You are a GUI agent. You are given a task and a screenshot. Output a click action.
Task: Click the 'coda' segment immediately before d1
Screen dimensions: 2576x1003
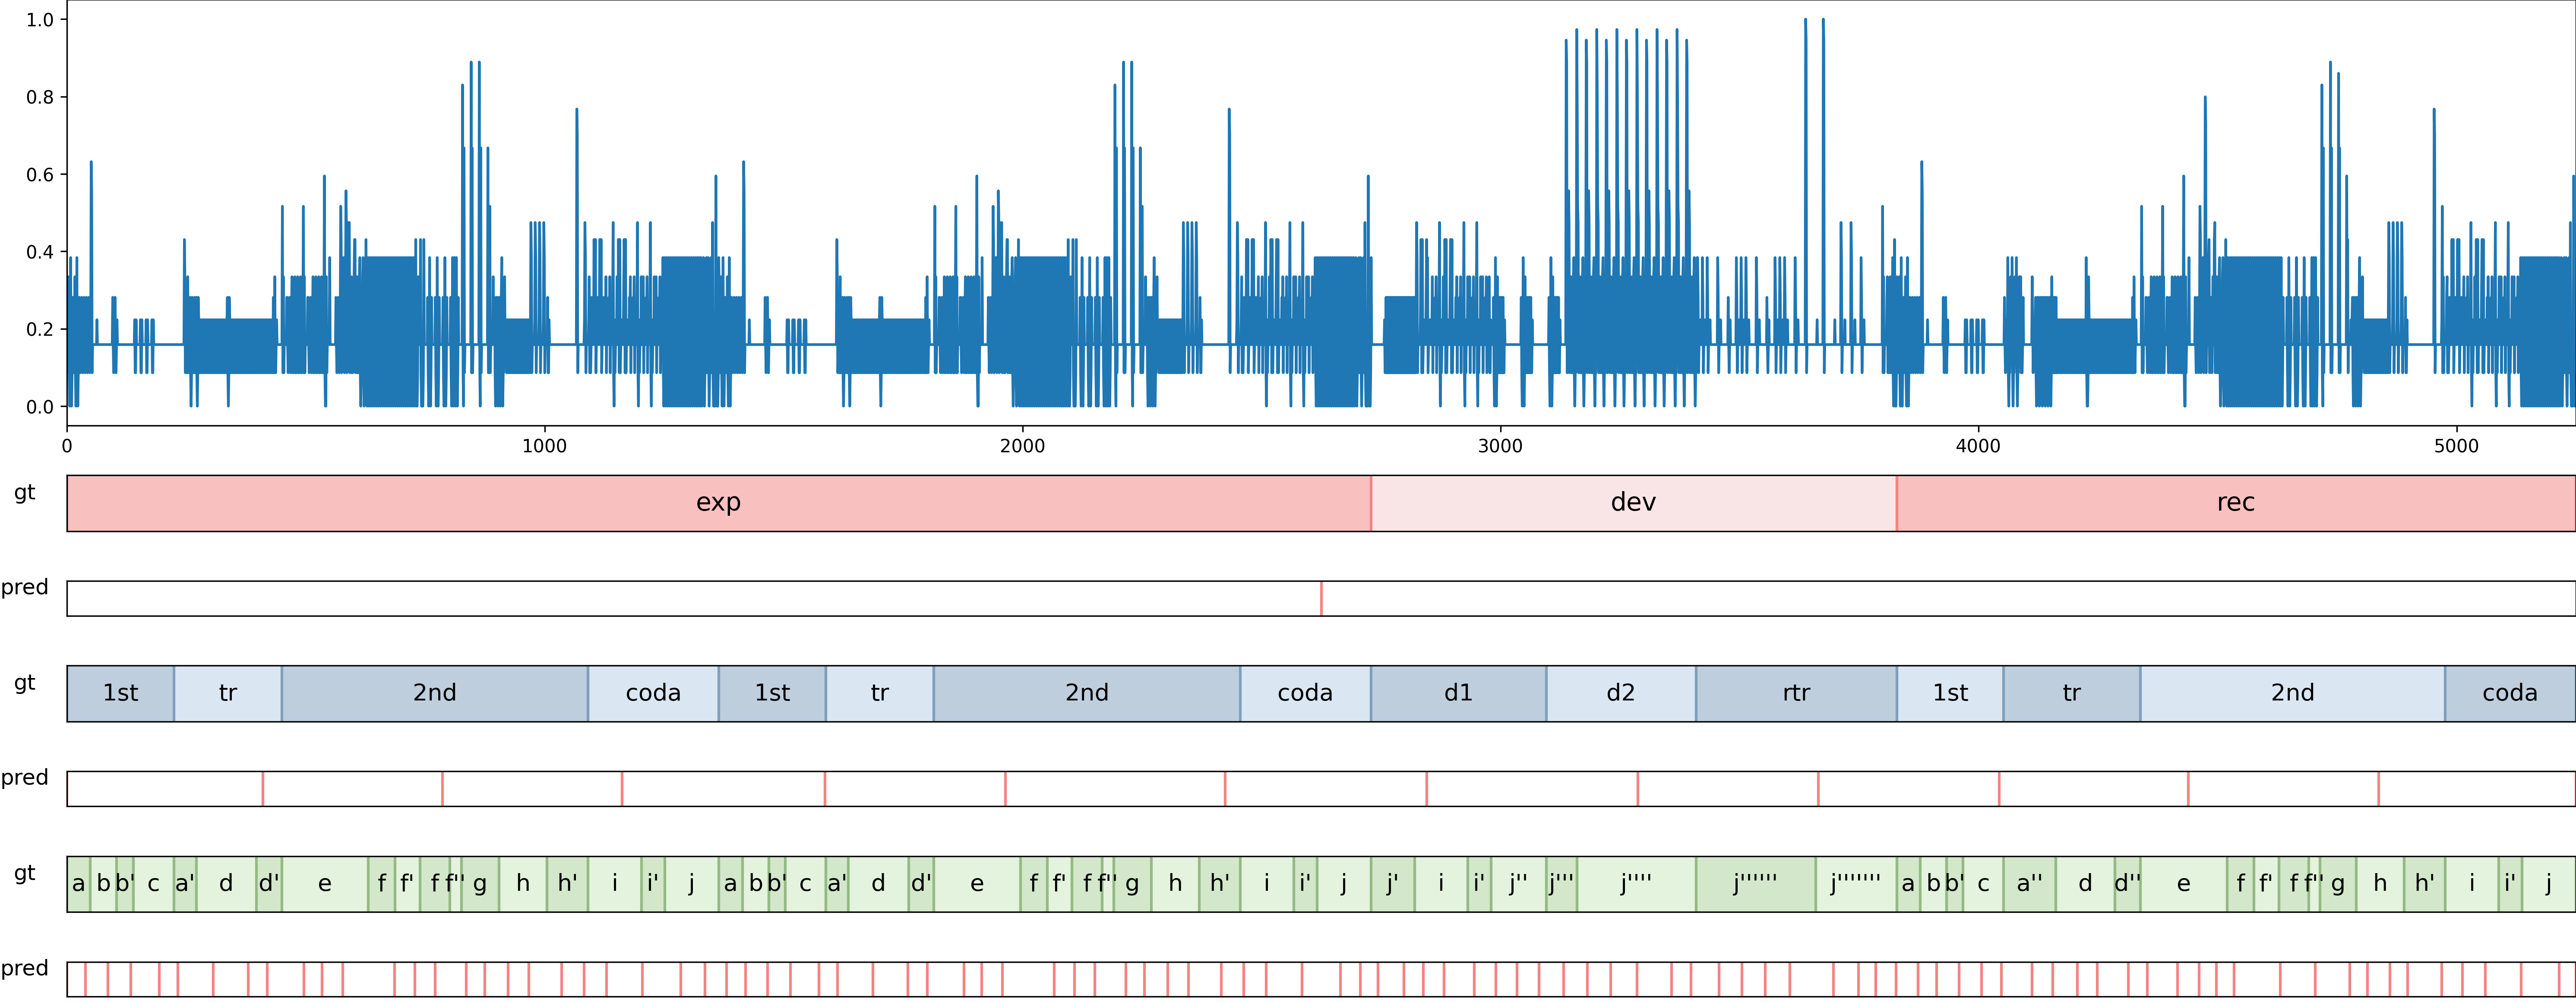coord(1305,693)
